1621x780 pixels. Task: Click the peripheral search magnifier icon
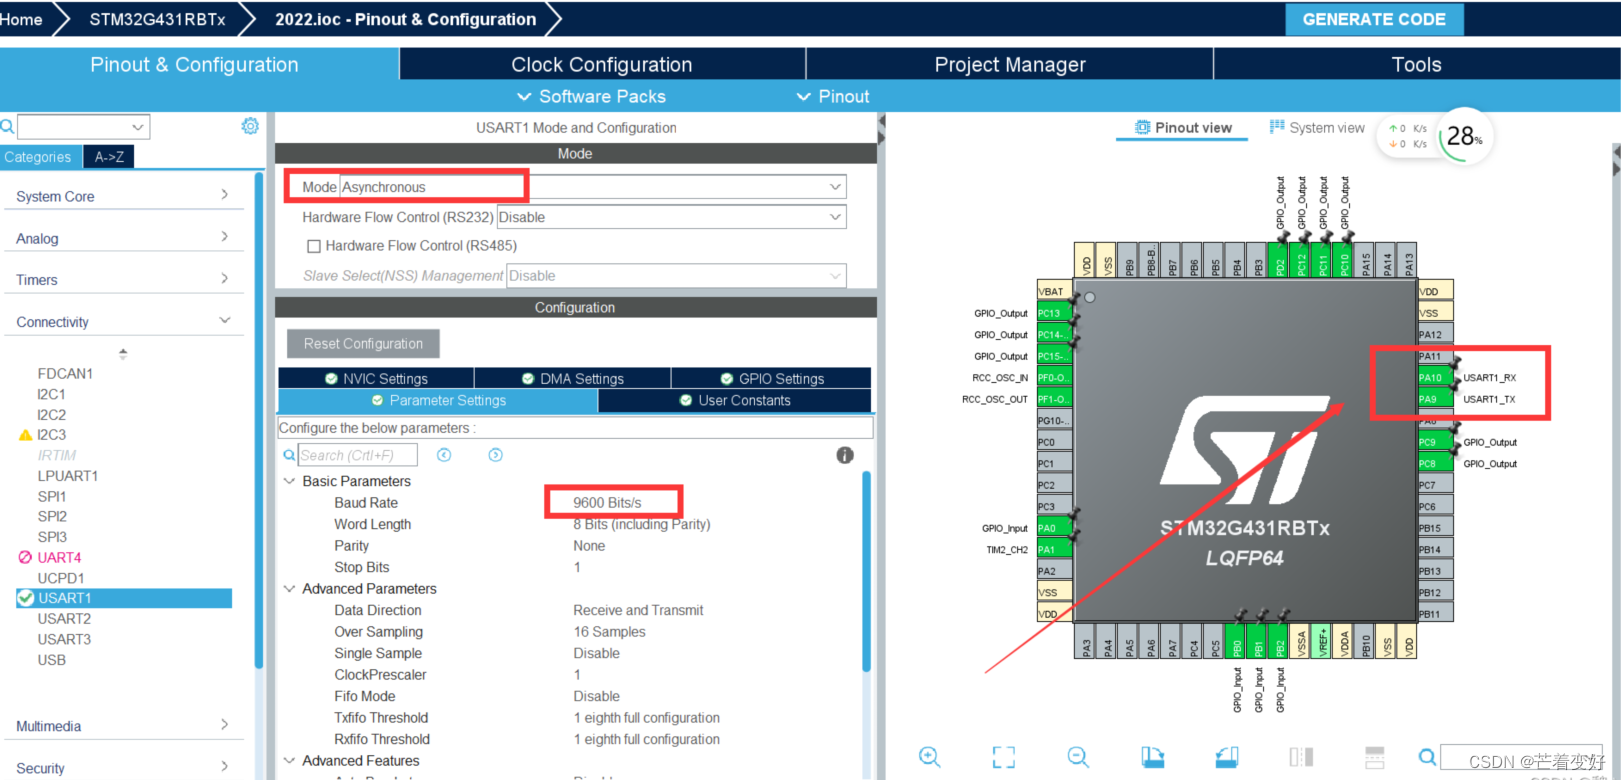tap(7, 127)
